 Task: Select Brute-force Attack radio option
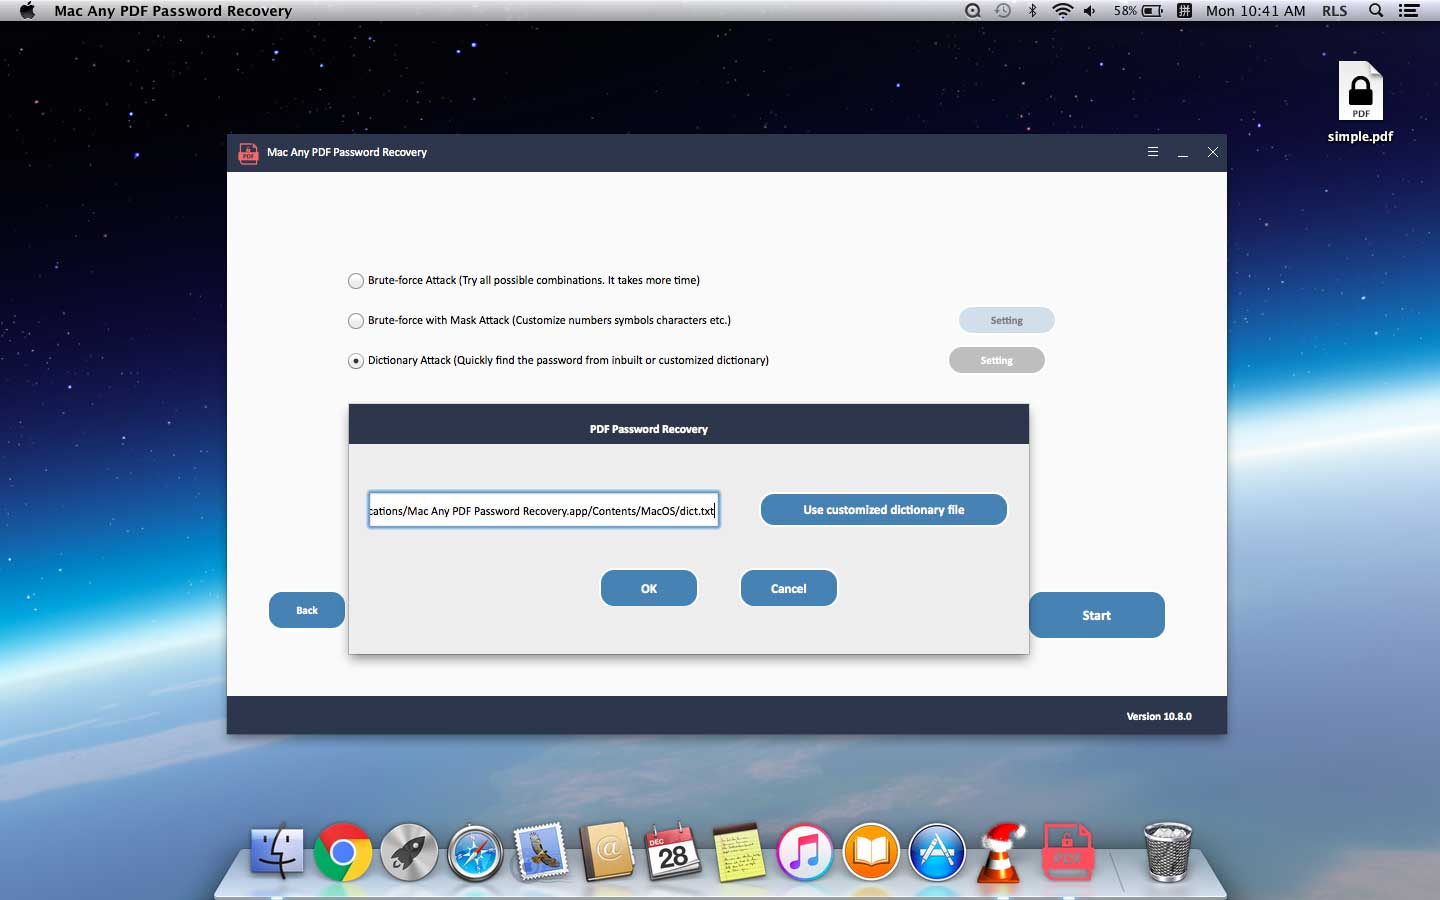(x=356, y=281)
